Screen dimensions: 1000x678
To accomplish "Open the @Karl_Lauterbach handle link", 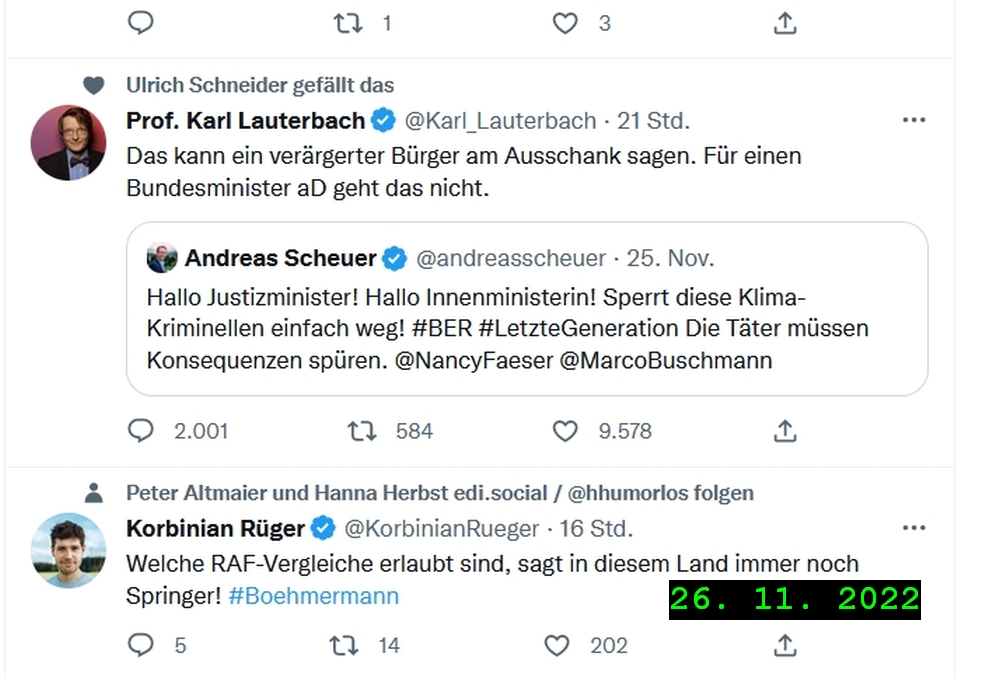I will [500, 121].
